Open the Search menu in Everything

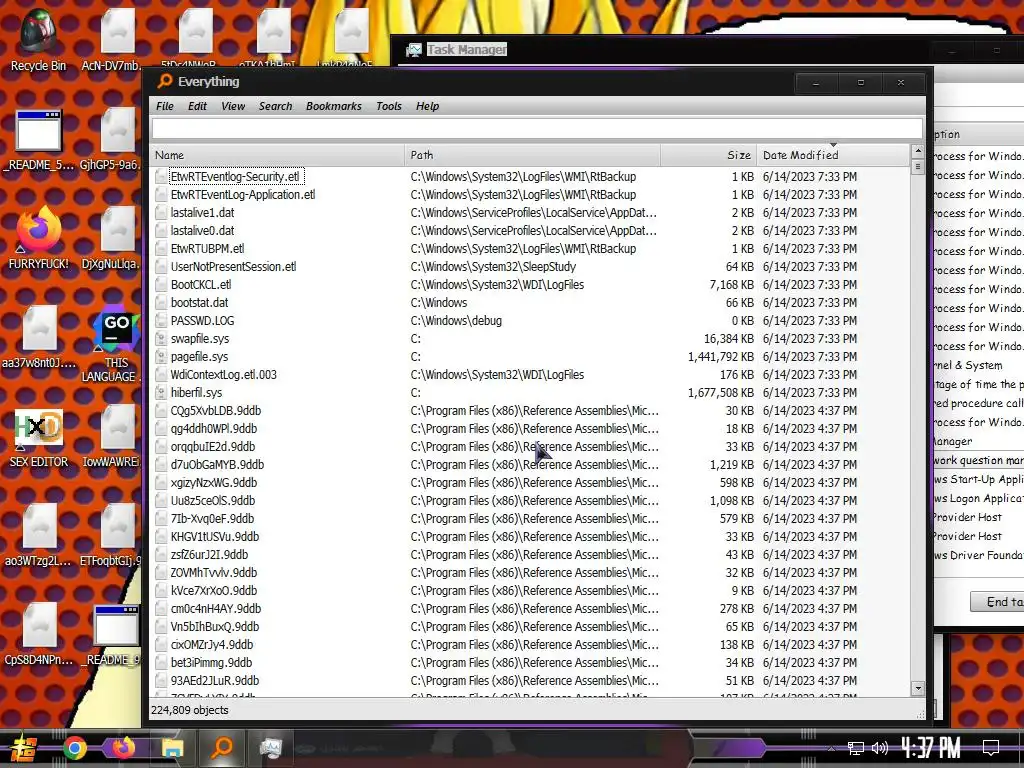tap(276, 106)
